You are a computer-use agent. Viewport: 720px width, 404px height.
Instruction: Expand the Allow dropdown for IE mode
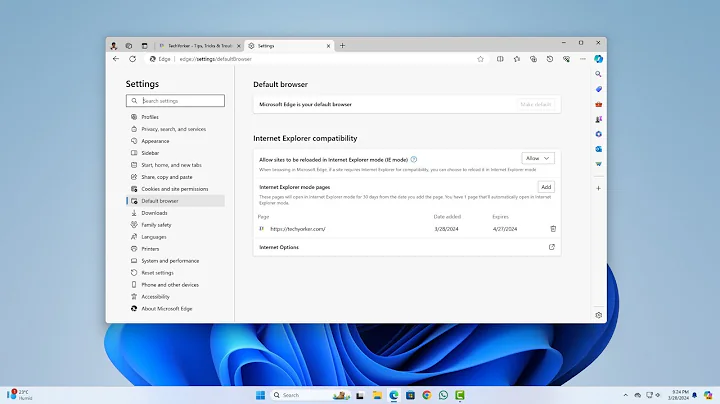(538, 158)
